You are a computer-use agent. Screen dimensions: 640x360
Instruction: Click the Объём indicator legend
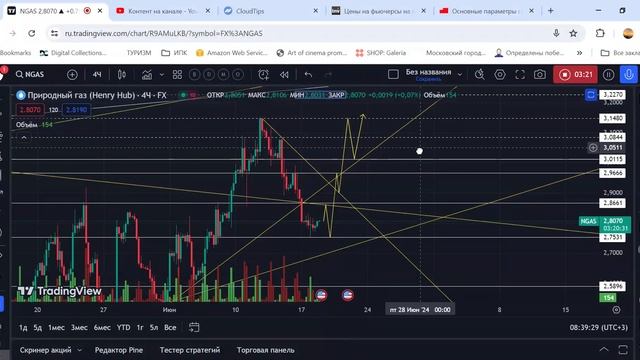pos(34,125)
